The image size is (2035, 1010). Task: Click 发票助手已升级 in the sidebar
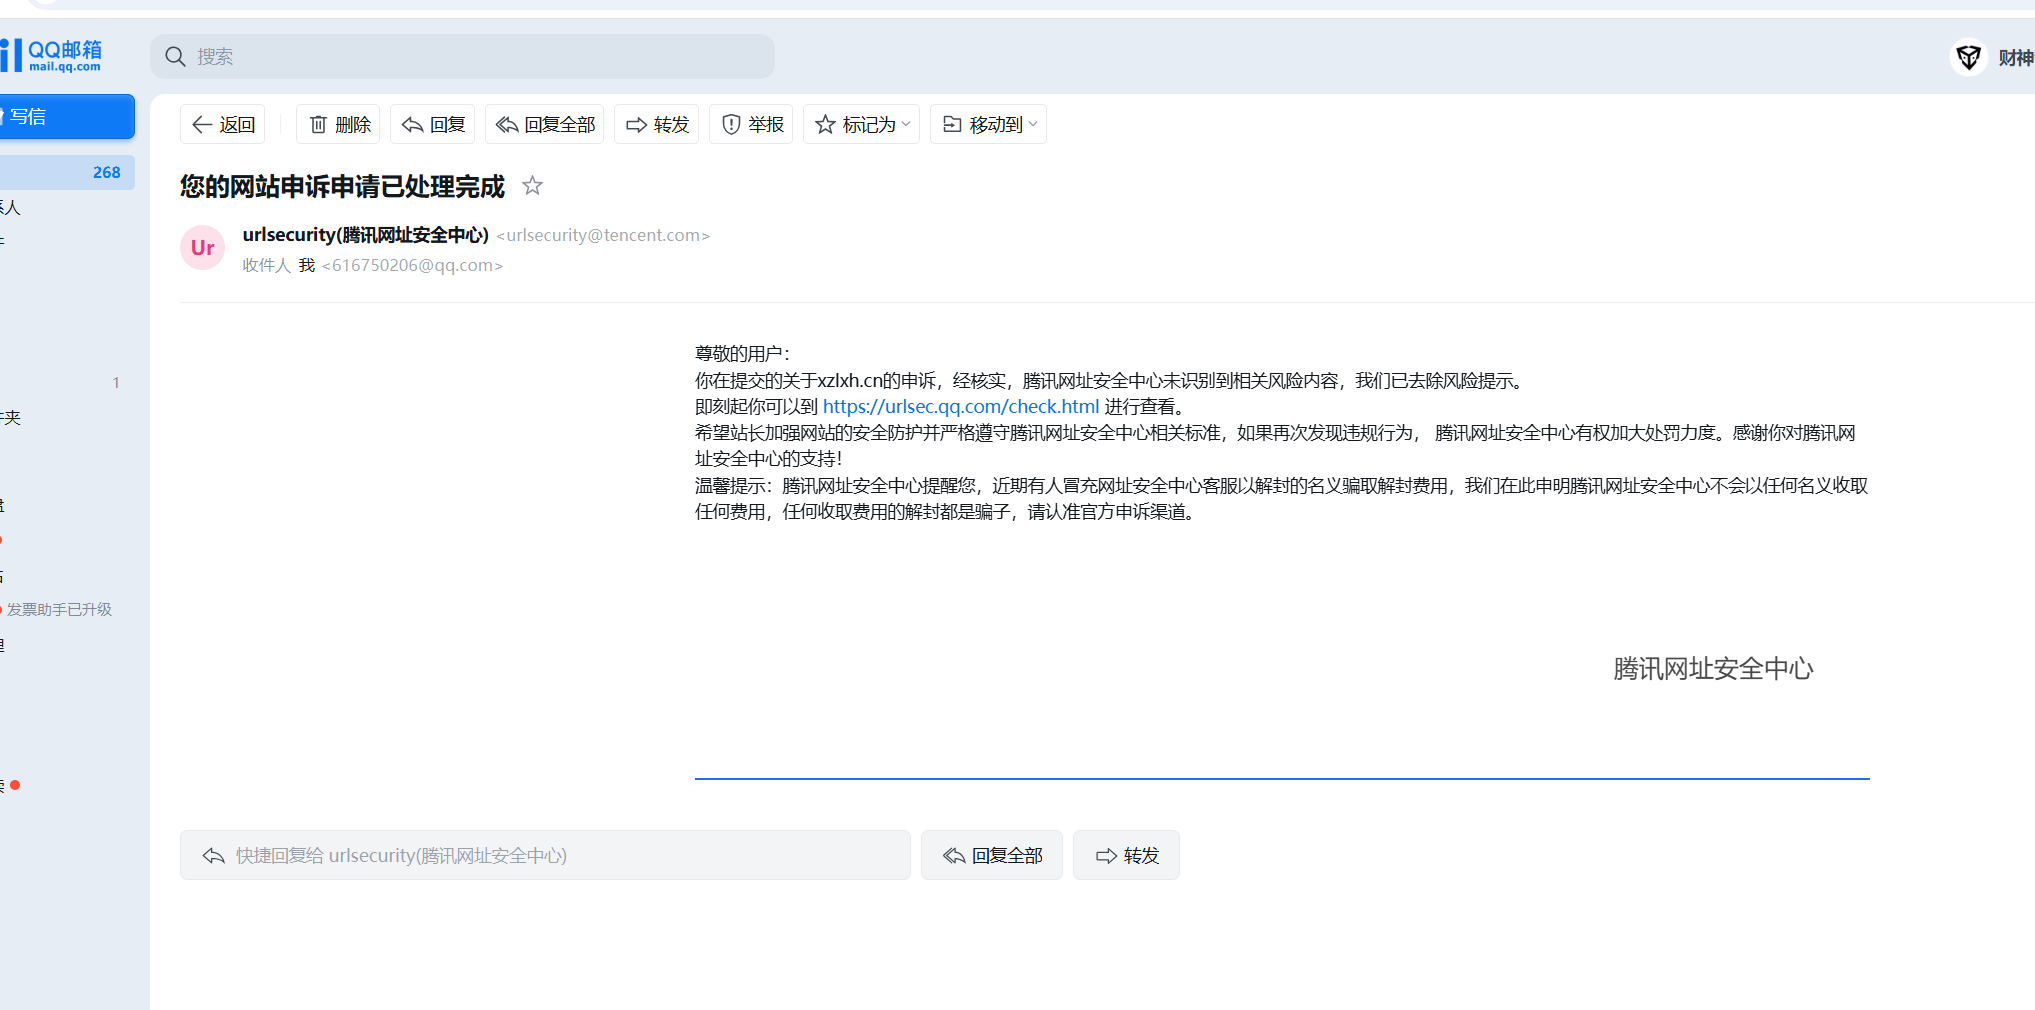60,609
